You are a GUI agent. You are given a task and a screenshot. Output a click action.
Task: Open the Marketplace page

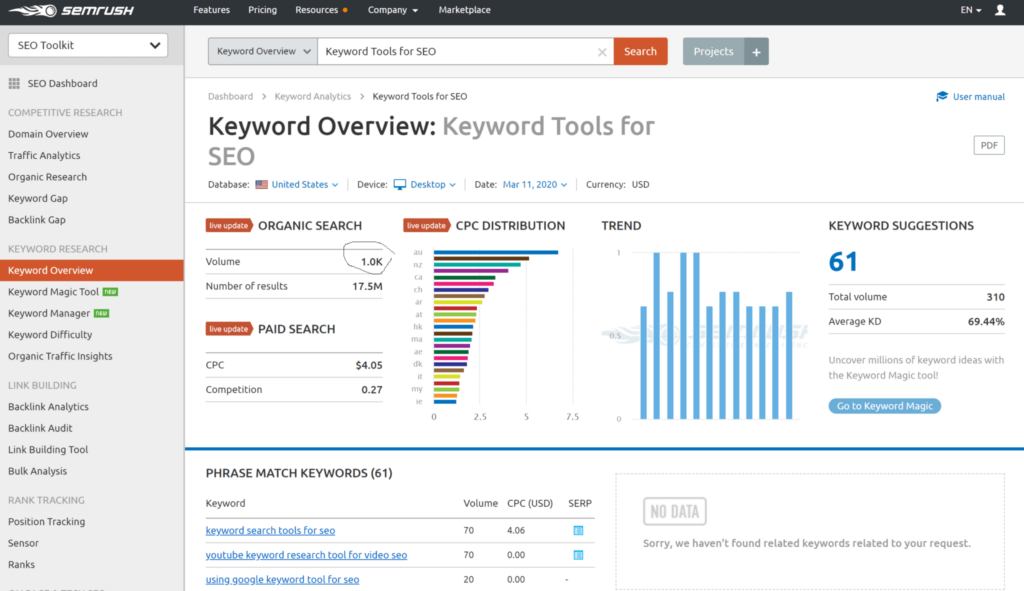(x=464, y=10)
